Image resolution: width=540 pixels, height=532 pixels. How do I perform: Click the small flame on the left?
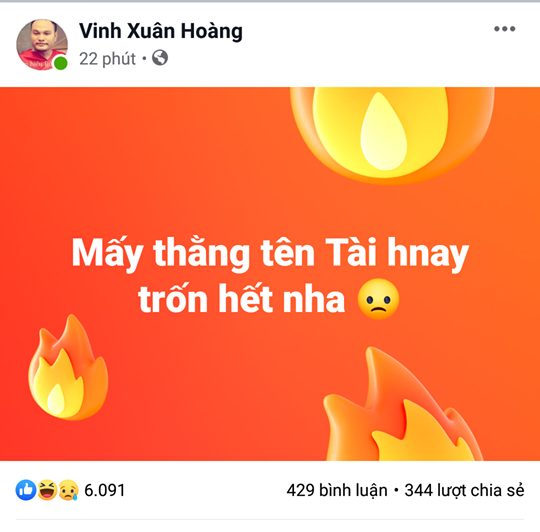[x=68, y=367]
